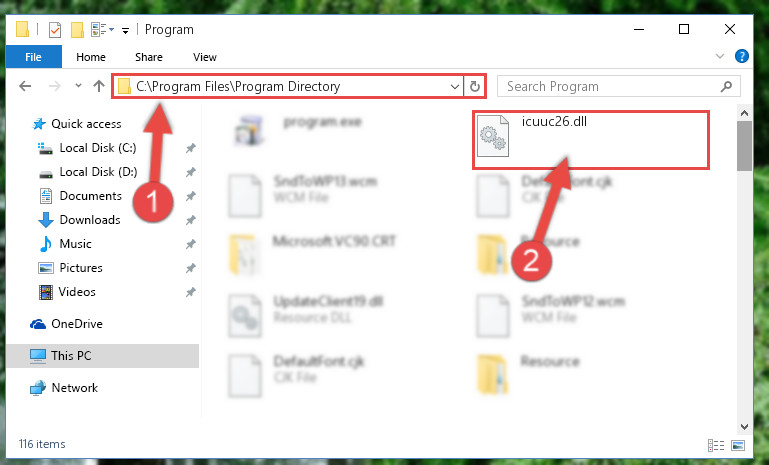Unpin Documents using its pin icon
The width and height of the screenshot is (769, 465).
point(191,196)
